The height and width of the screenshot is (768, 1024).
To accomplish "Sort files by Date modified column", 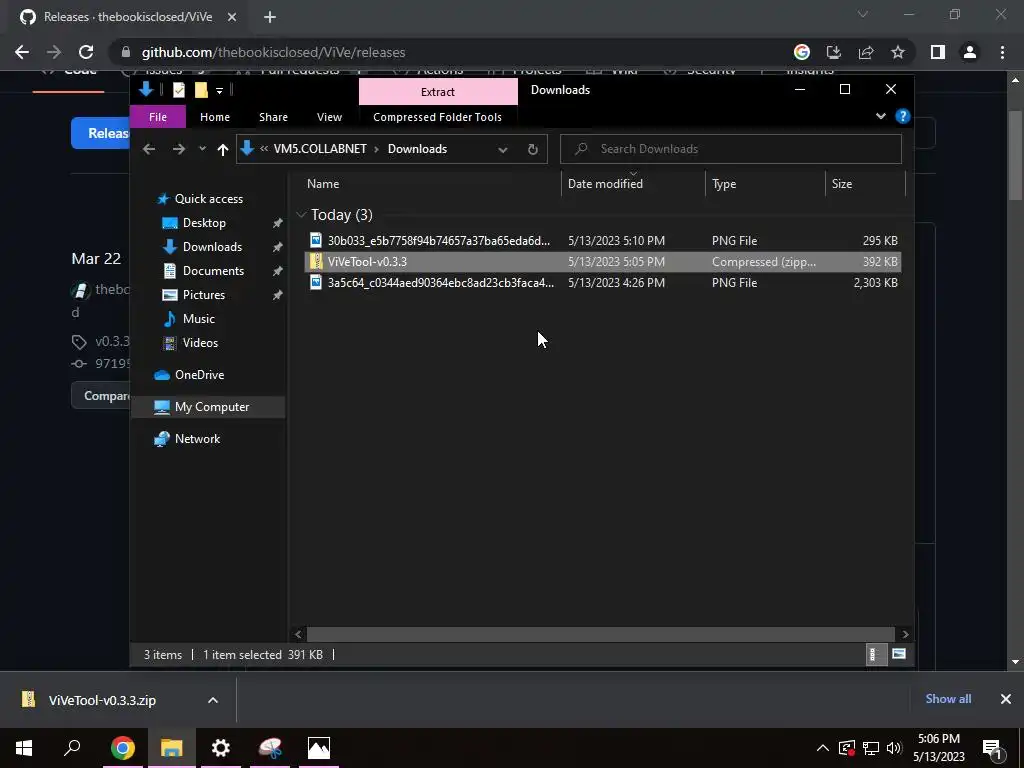I will [x=605, y=184].
